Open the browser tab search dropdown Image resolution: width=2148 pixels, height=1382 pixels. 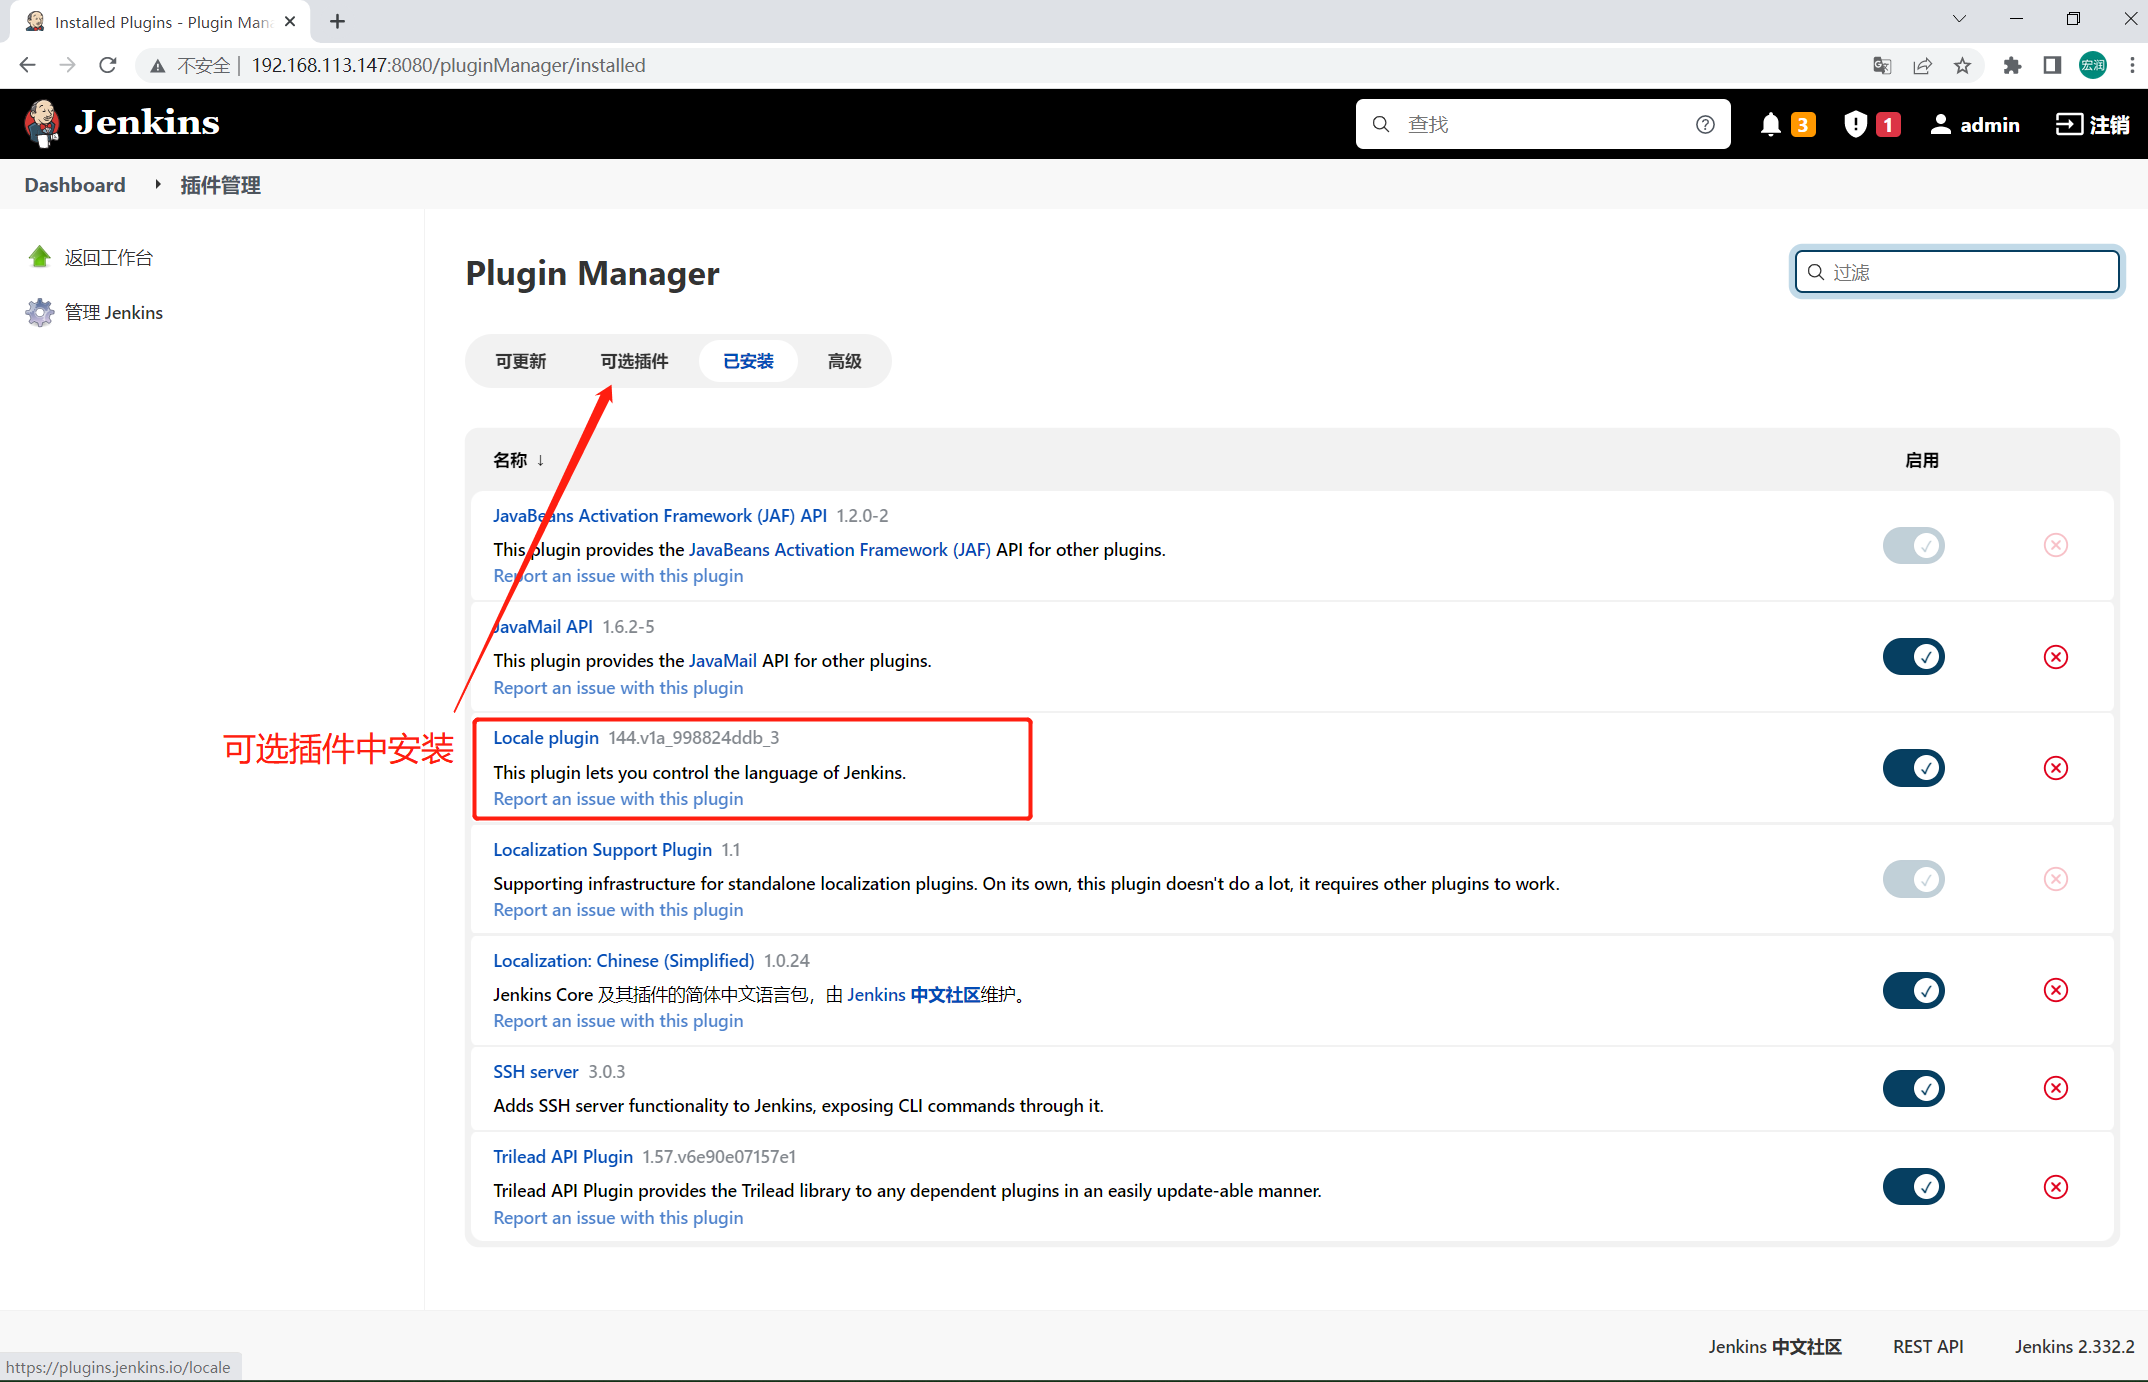coord(1959,19)
